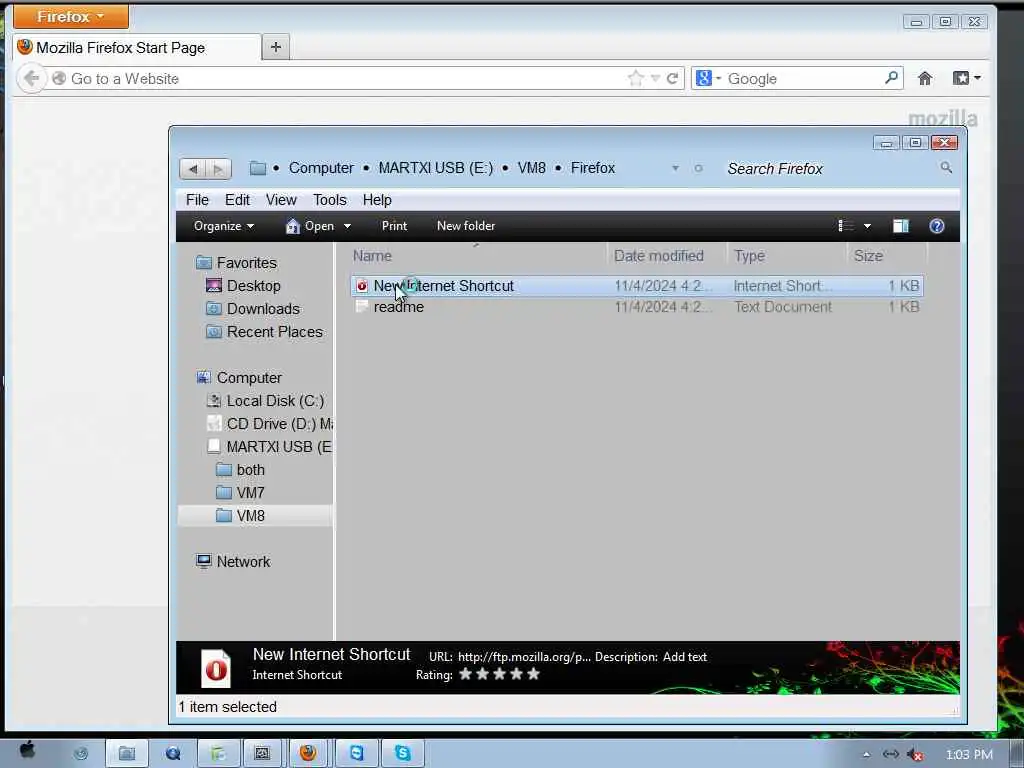Viewport: 1024px width, 768px height.
Task: Open Local Disk (C:) in navigation pane
Action: (265, 401)
